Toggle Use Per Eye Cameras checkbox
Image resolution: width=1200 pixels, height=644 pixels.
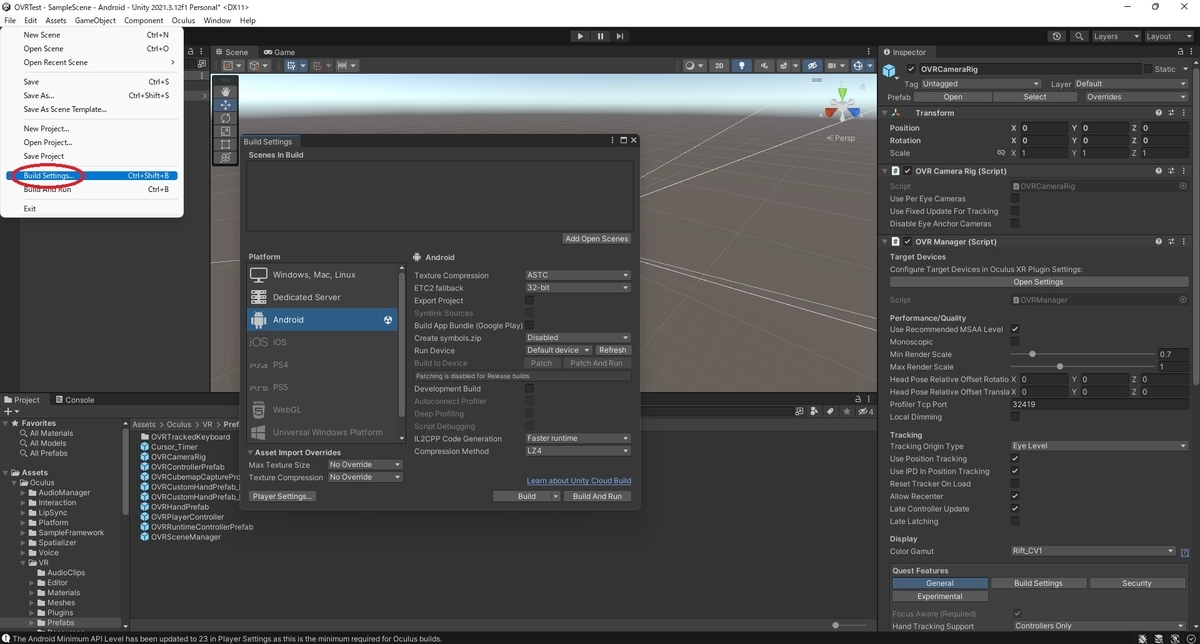(1015, 199)
